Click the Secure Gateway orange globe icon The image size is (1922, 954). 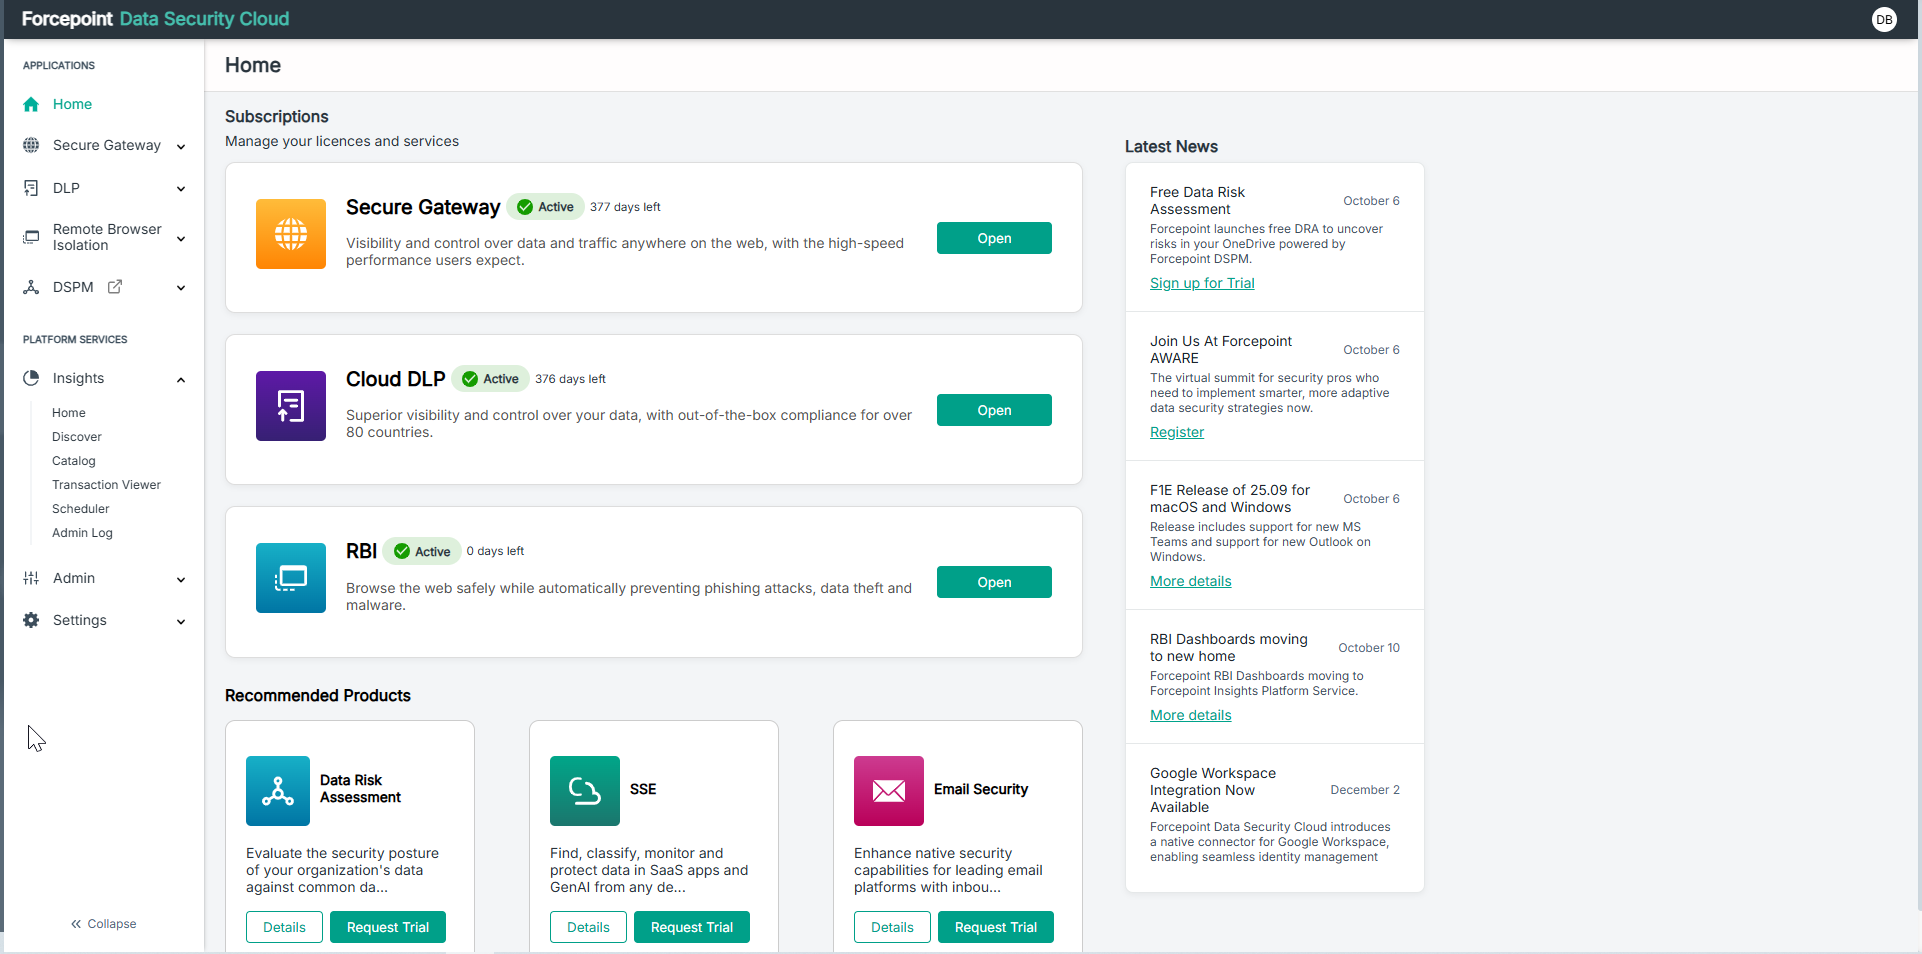290,234
